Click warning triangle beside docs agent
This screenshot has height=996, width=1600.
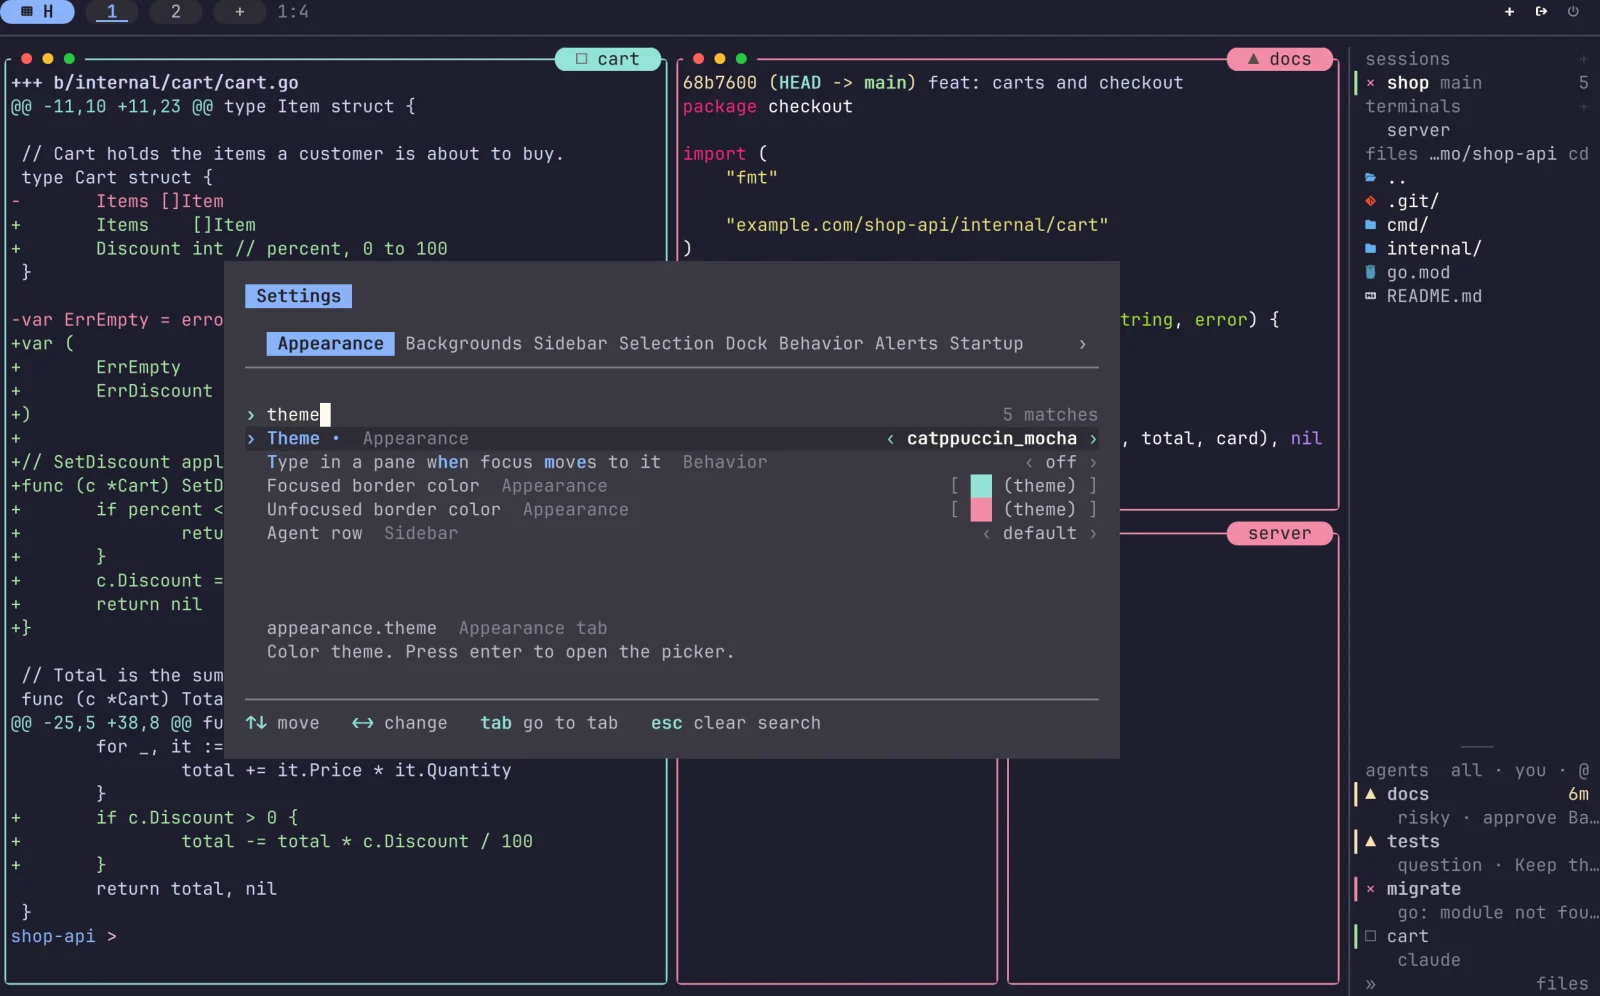1370,794
